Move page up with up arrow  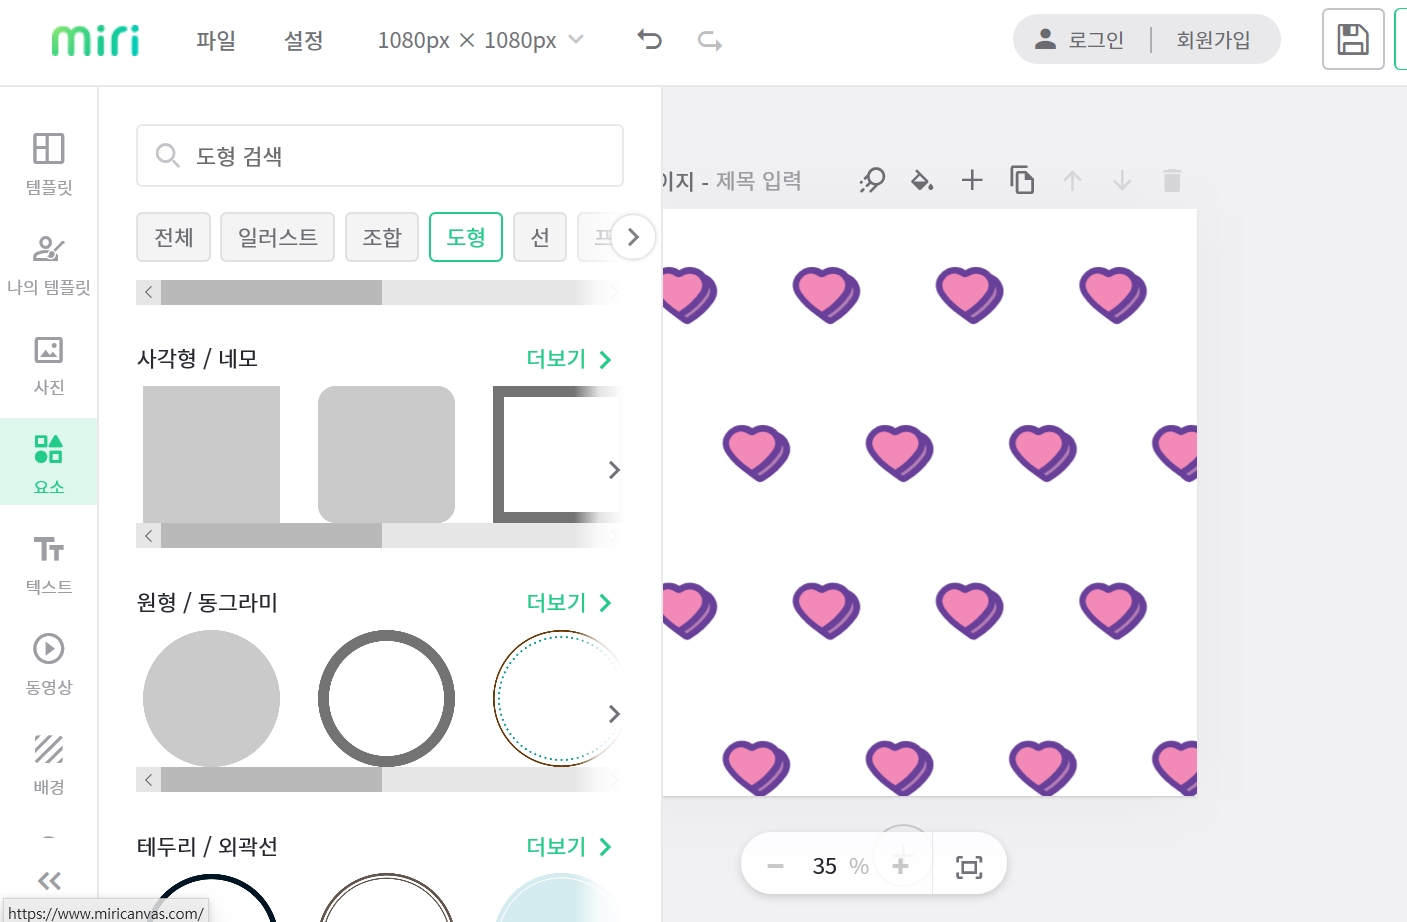coord(1072,180)
